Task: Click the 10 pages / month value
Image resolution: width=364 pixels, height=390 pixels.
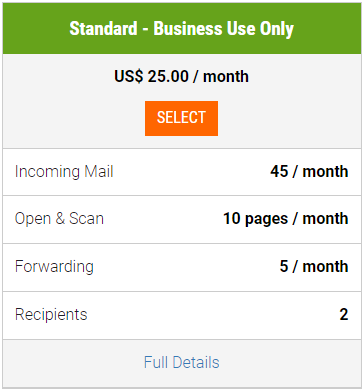Action: pos(286,219)
